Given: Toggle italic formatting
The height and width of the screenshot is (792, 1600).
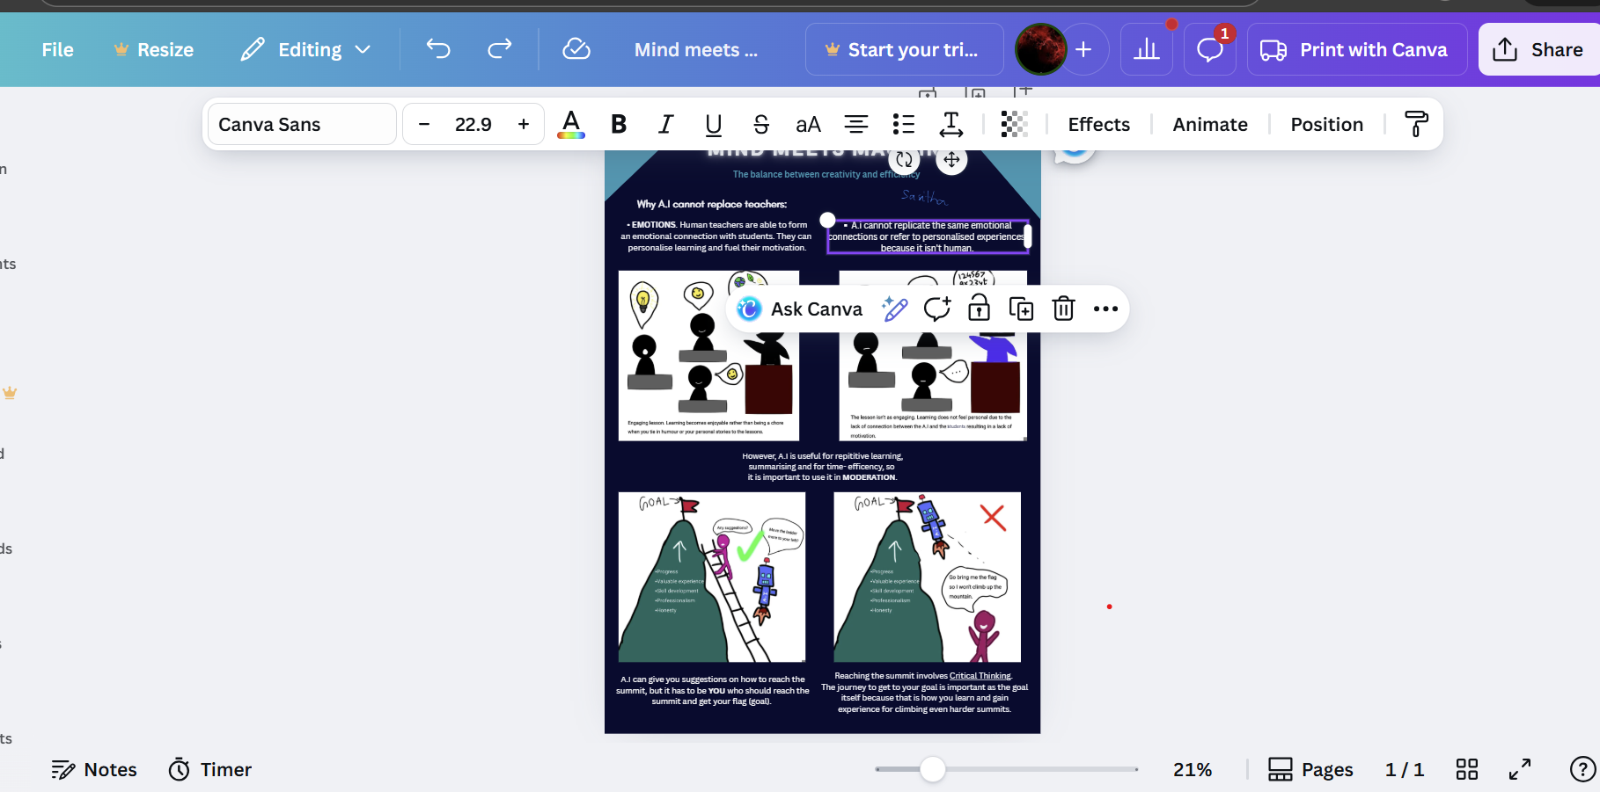Looking at the screenshot, I should point(665,124).
